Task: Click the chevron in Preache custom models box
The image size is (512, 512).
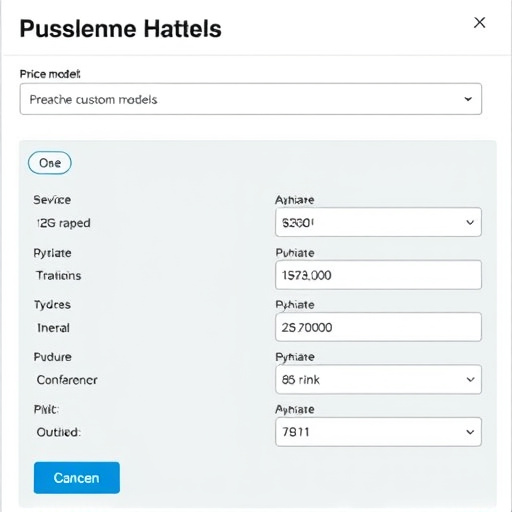Action: pos(468,99)
